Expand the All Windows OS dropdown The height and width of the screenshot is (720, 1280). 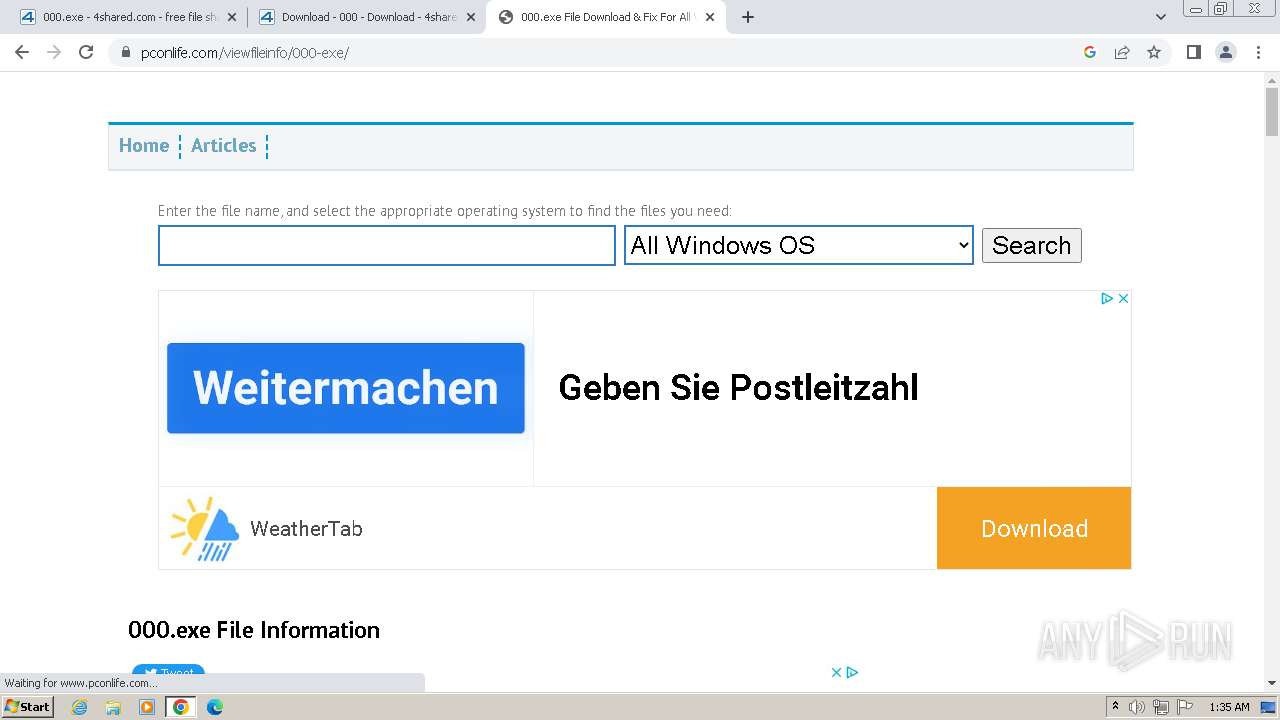[799, 245]
